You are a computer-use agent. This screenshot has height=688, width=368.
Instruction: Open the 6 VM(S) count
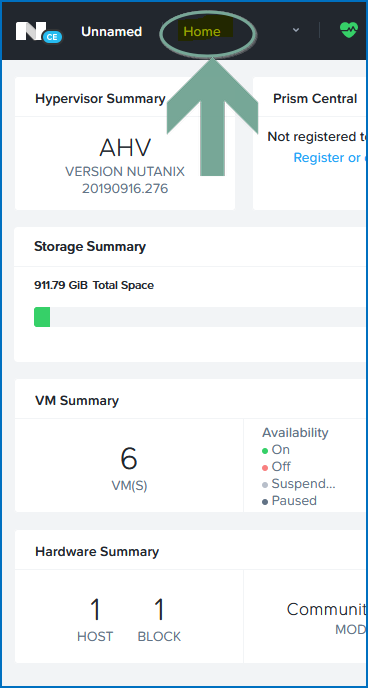pos(129,469)
